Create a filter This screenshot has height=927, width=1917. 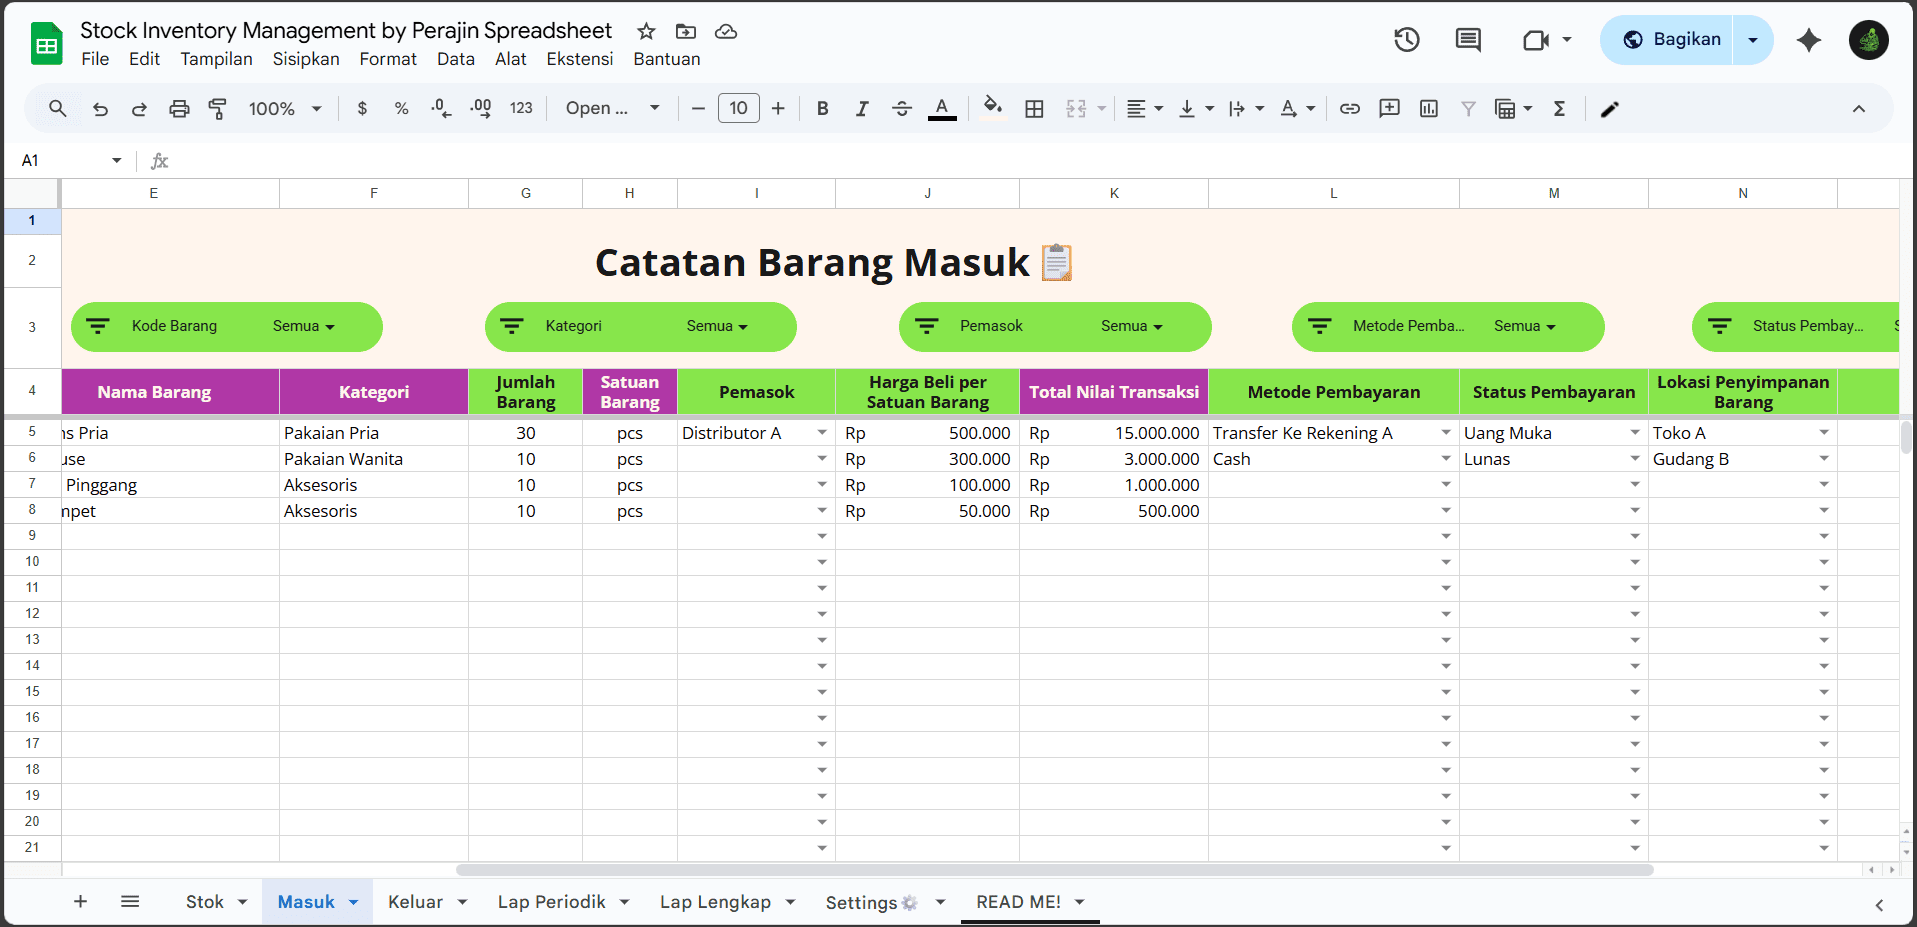pos(1468,108)
